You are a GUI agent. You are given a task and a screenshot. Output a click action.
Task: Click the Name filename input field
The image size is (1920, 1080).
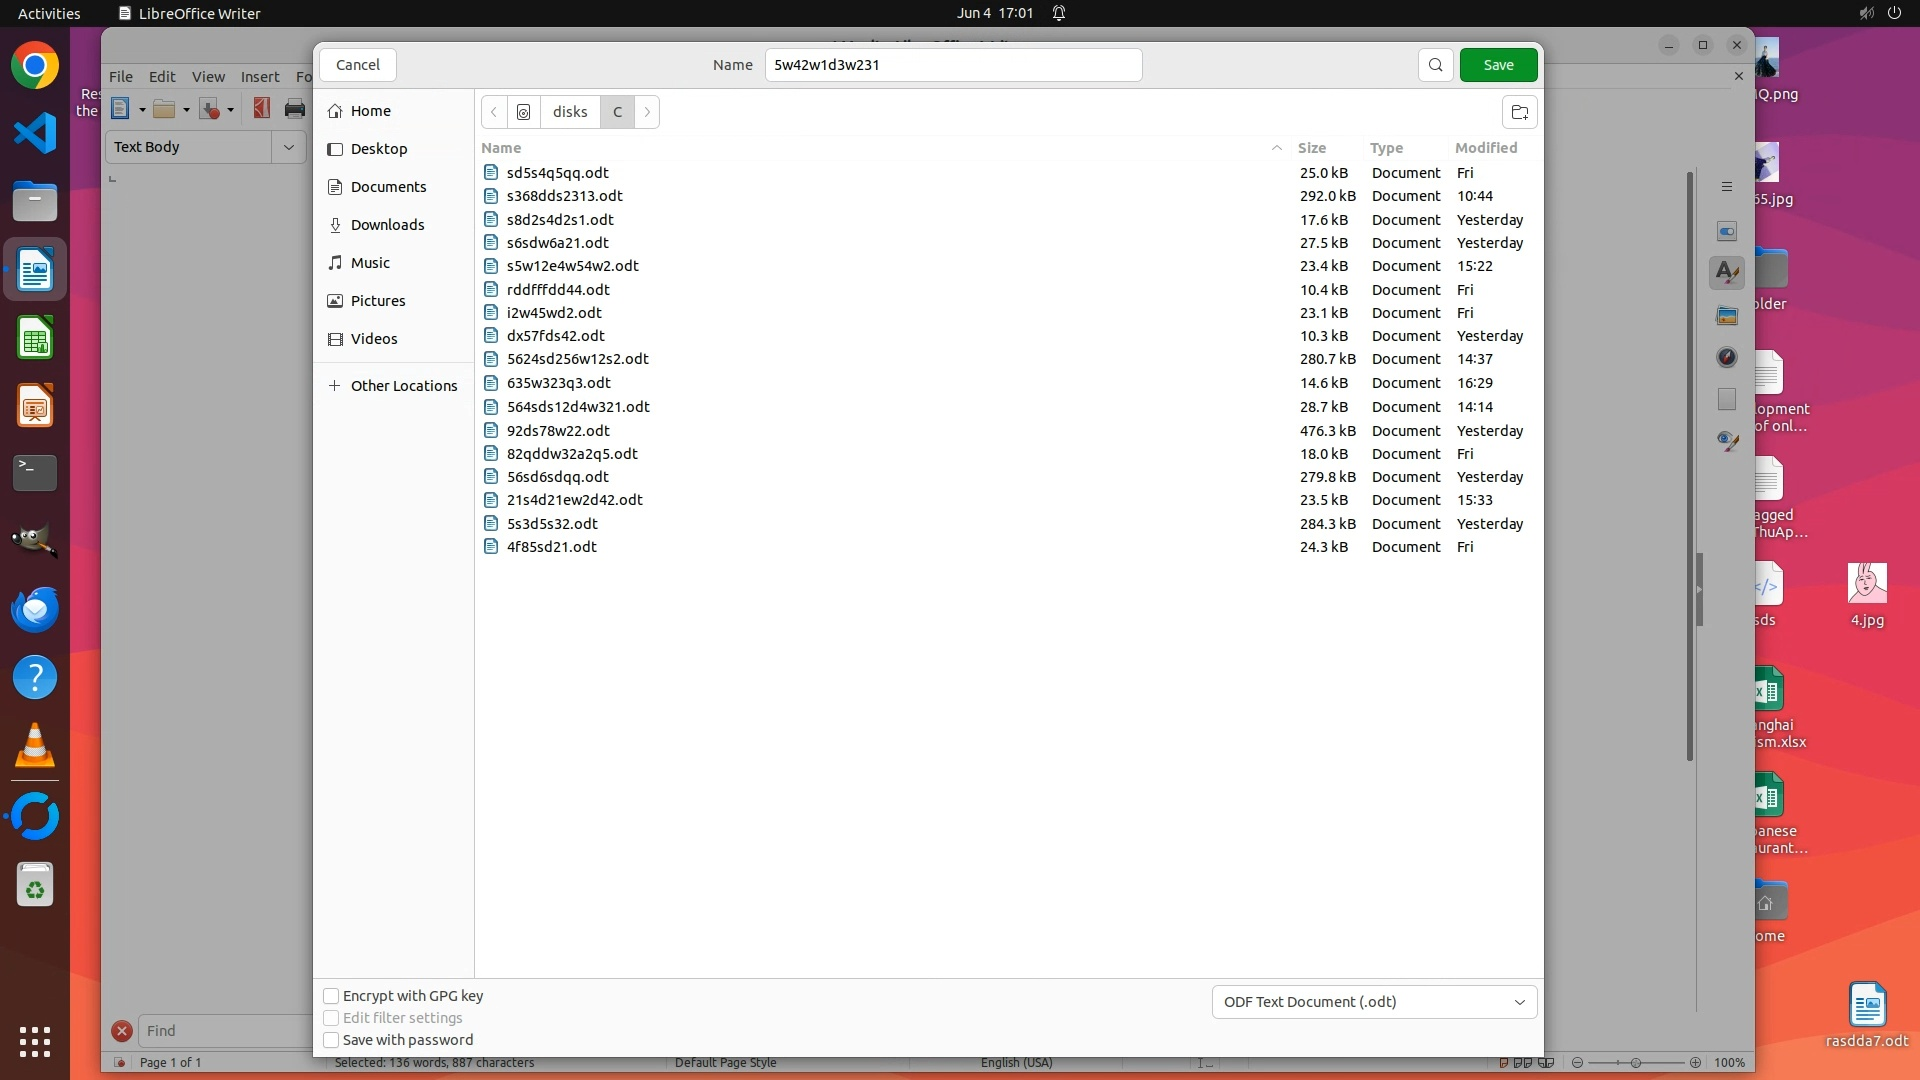[953, 65]
